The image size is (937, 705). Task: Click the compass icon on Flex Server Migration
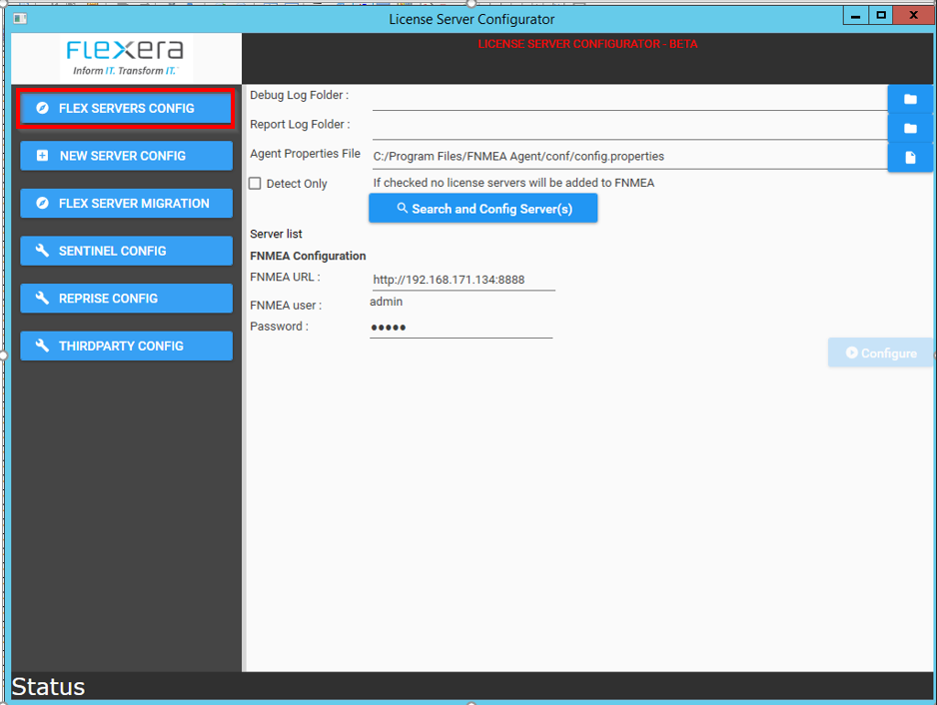click(42, 203)
